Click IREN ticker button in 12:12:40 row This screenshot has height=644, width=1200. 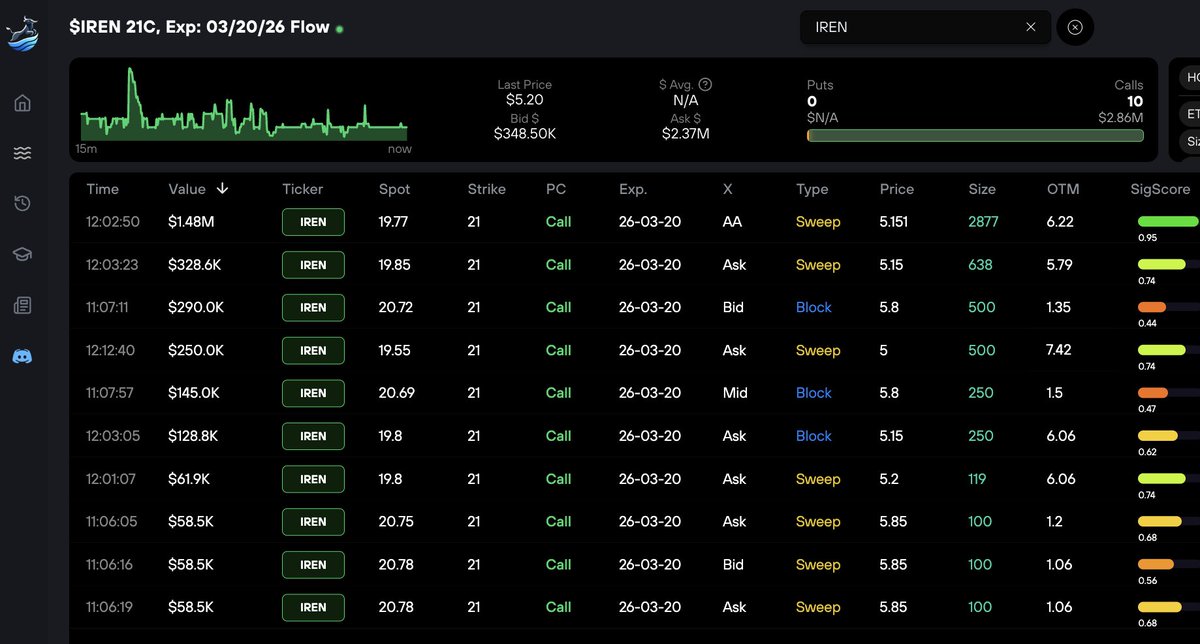pos(313,350)
